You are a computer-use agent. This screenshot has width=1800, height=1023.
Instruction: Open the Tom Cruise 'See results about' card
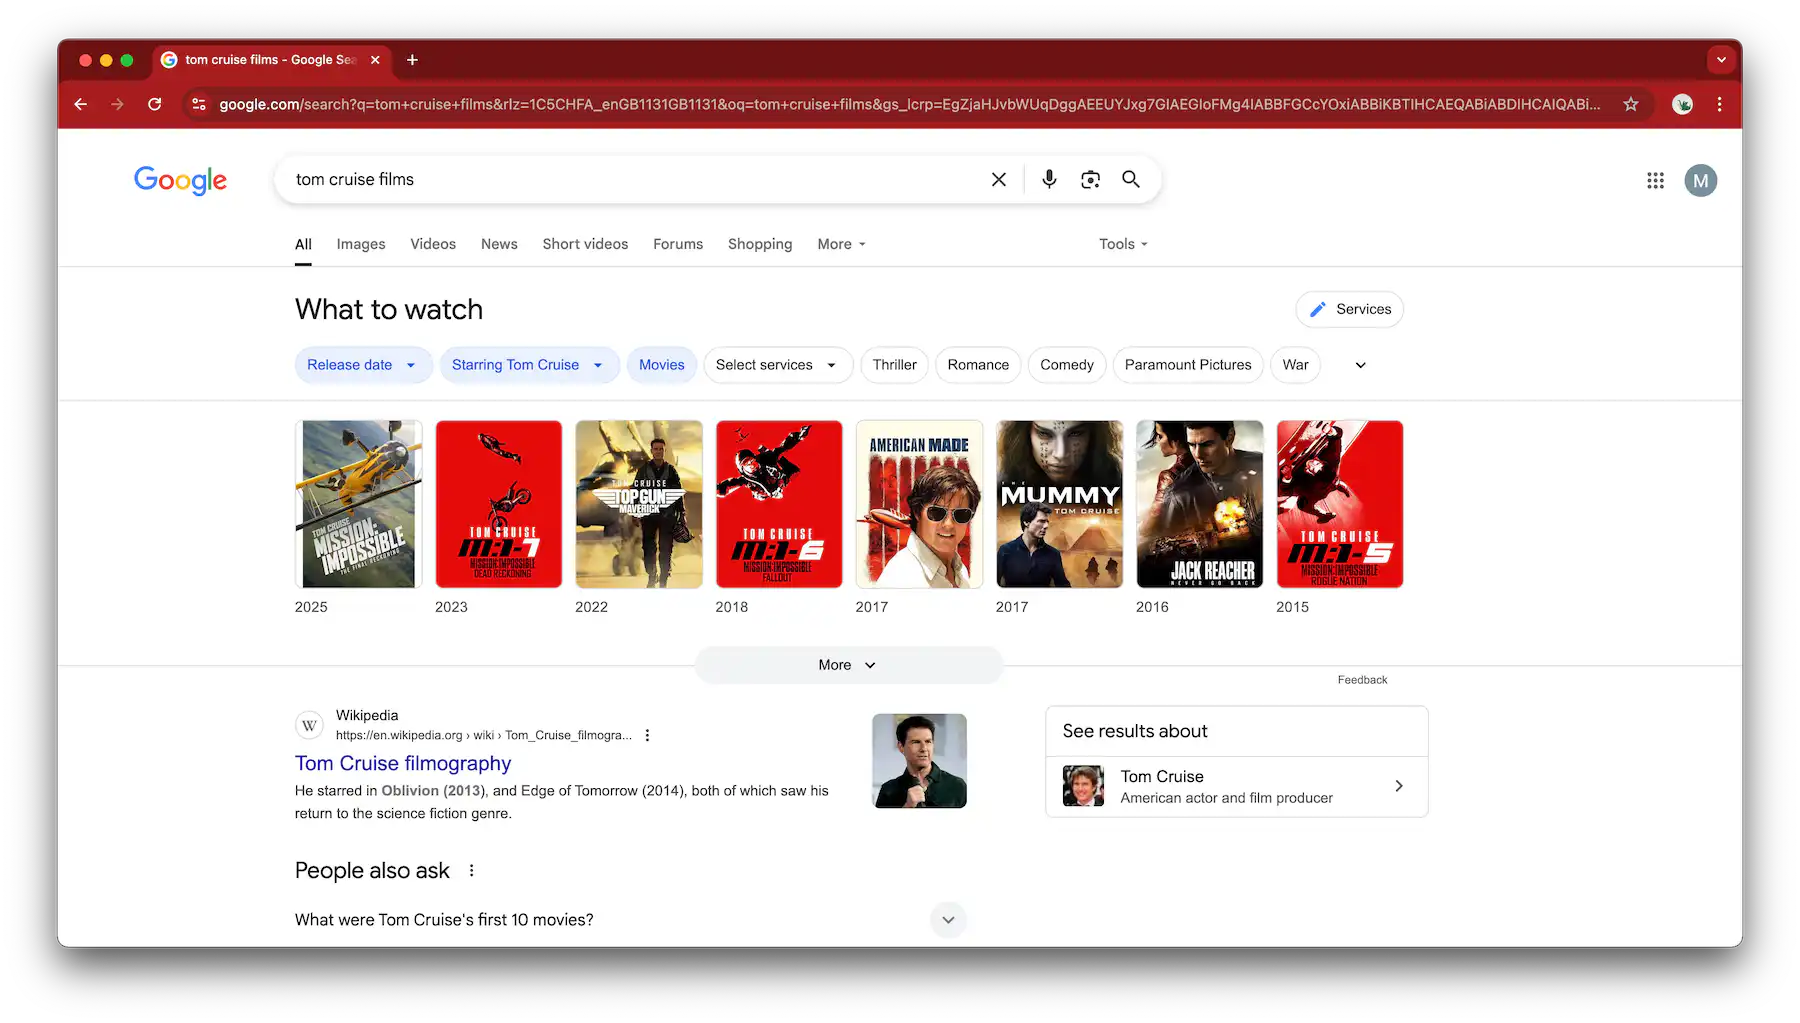(1237, 786)
